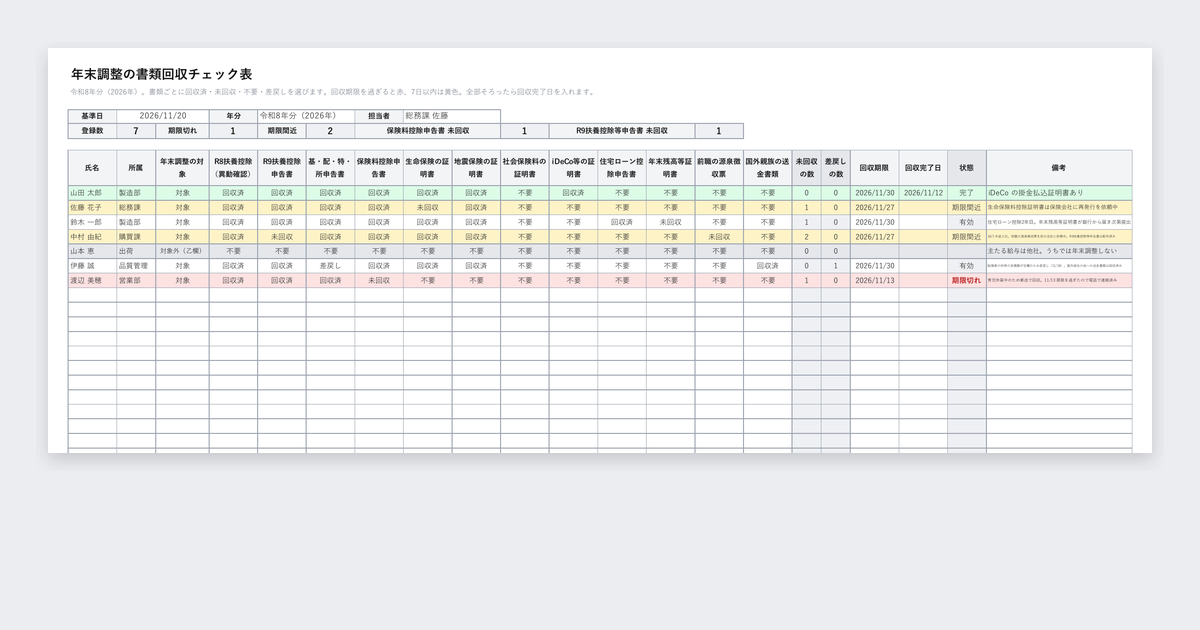Screen dimensions: 1200x630
Task: Click the red 期限切れ status for 渡辺 美穂
Action: click(966, 281)
